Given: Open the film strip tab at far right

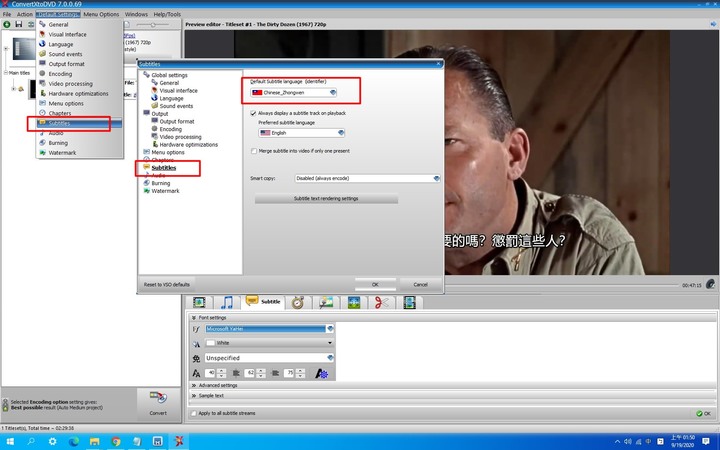Looking at the screenshot, I should tap(409, 302).
